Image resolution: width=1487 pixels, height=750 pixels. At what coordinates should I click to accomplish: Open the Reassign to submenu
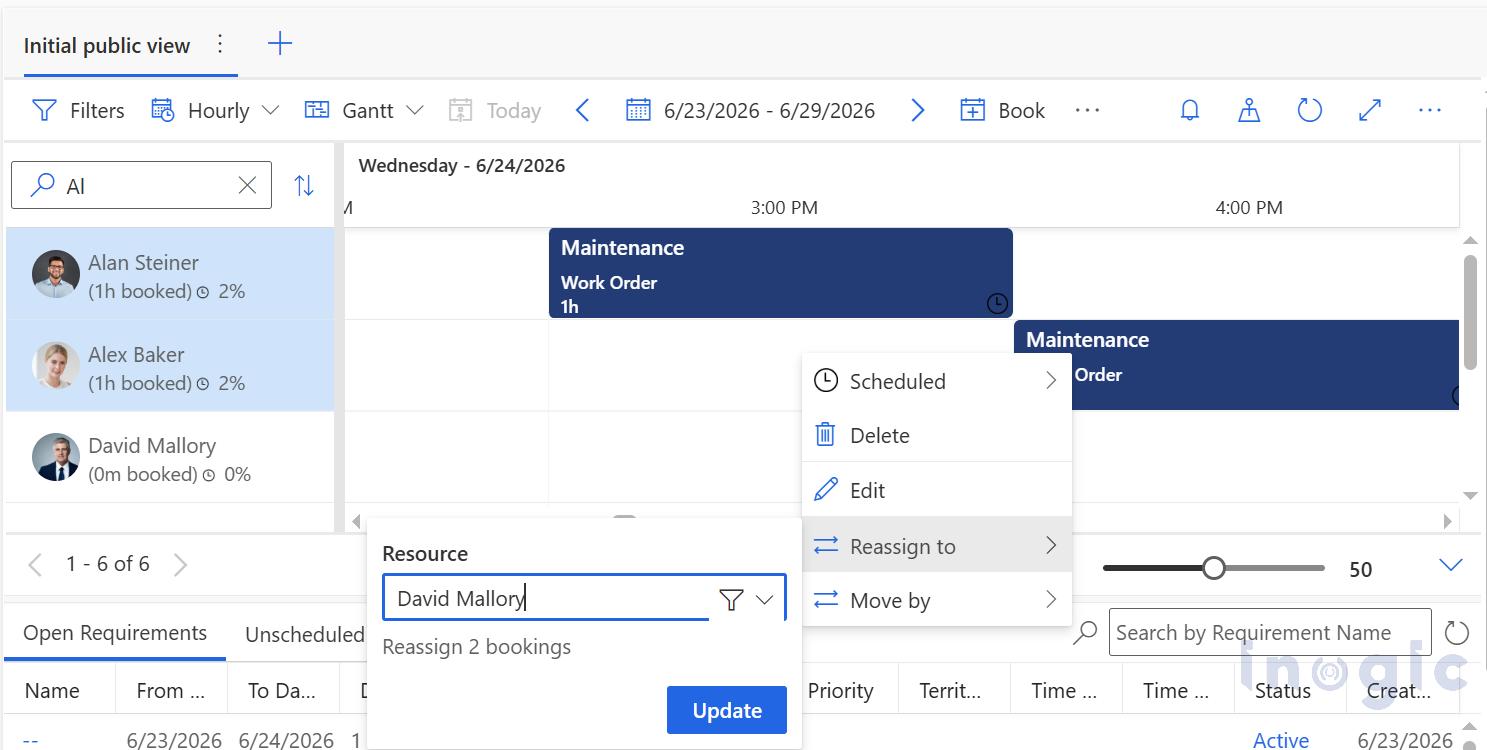(x=937, y=545)
